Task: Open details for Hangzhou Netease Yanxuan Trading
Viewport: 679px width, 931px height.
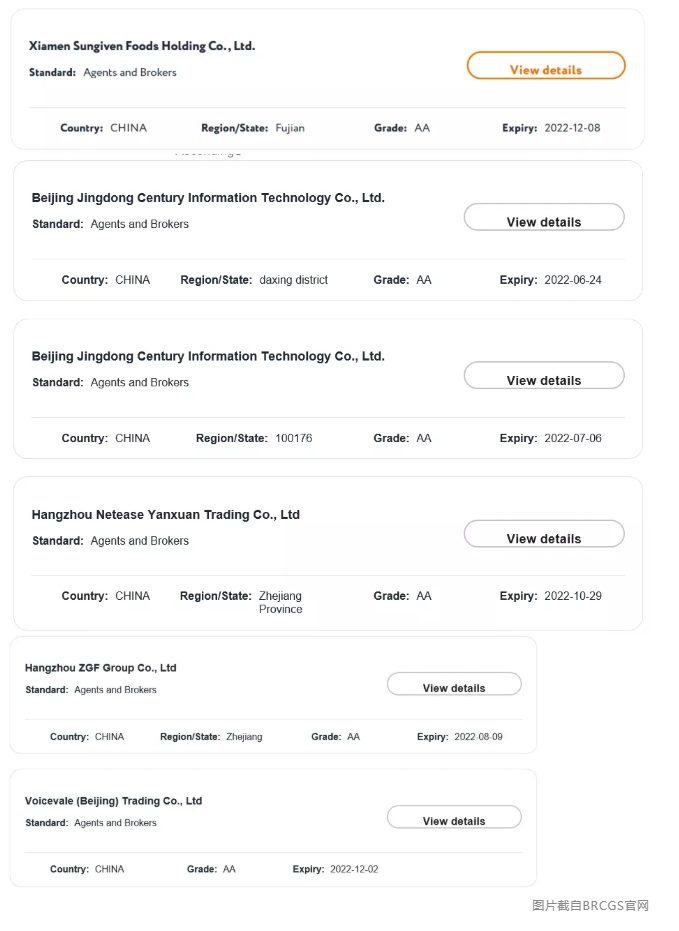Action: pyautogui.click(x=543, y=534)
